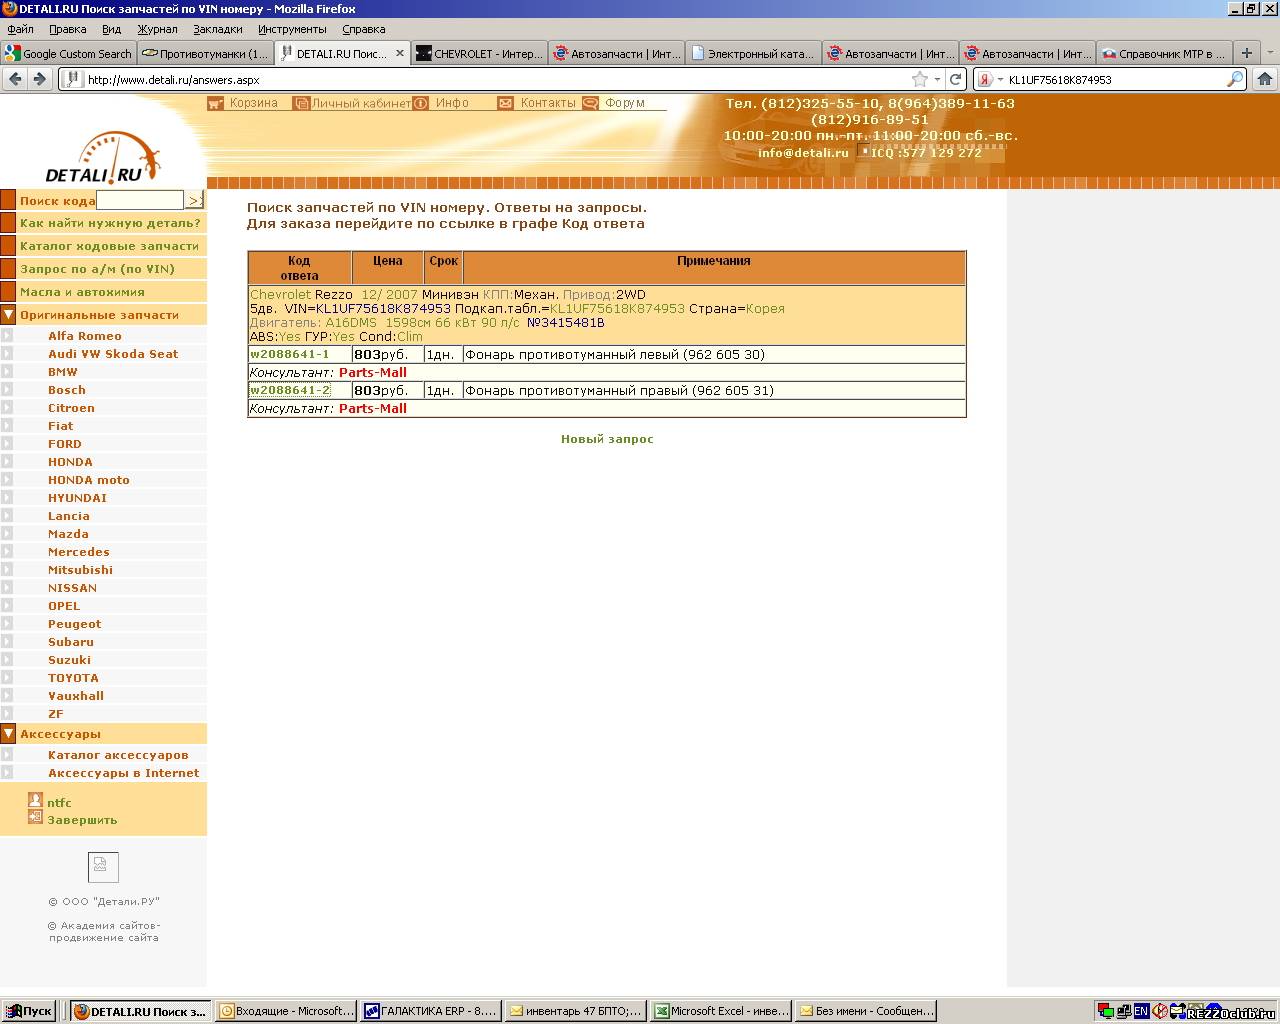Click the Новый запрос link

[607, 439]
